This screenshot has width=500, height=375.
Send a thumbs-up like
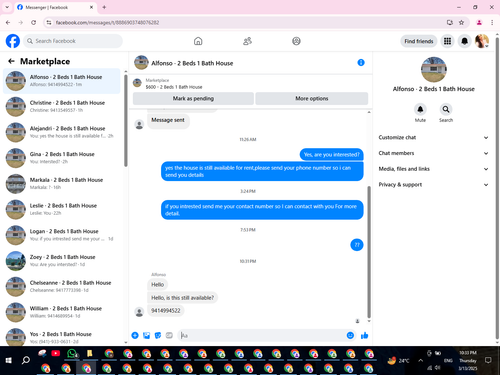pos(364,335)
